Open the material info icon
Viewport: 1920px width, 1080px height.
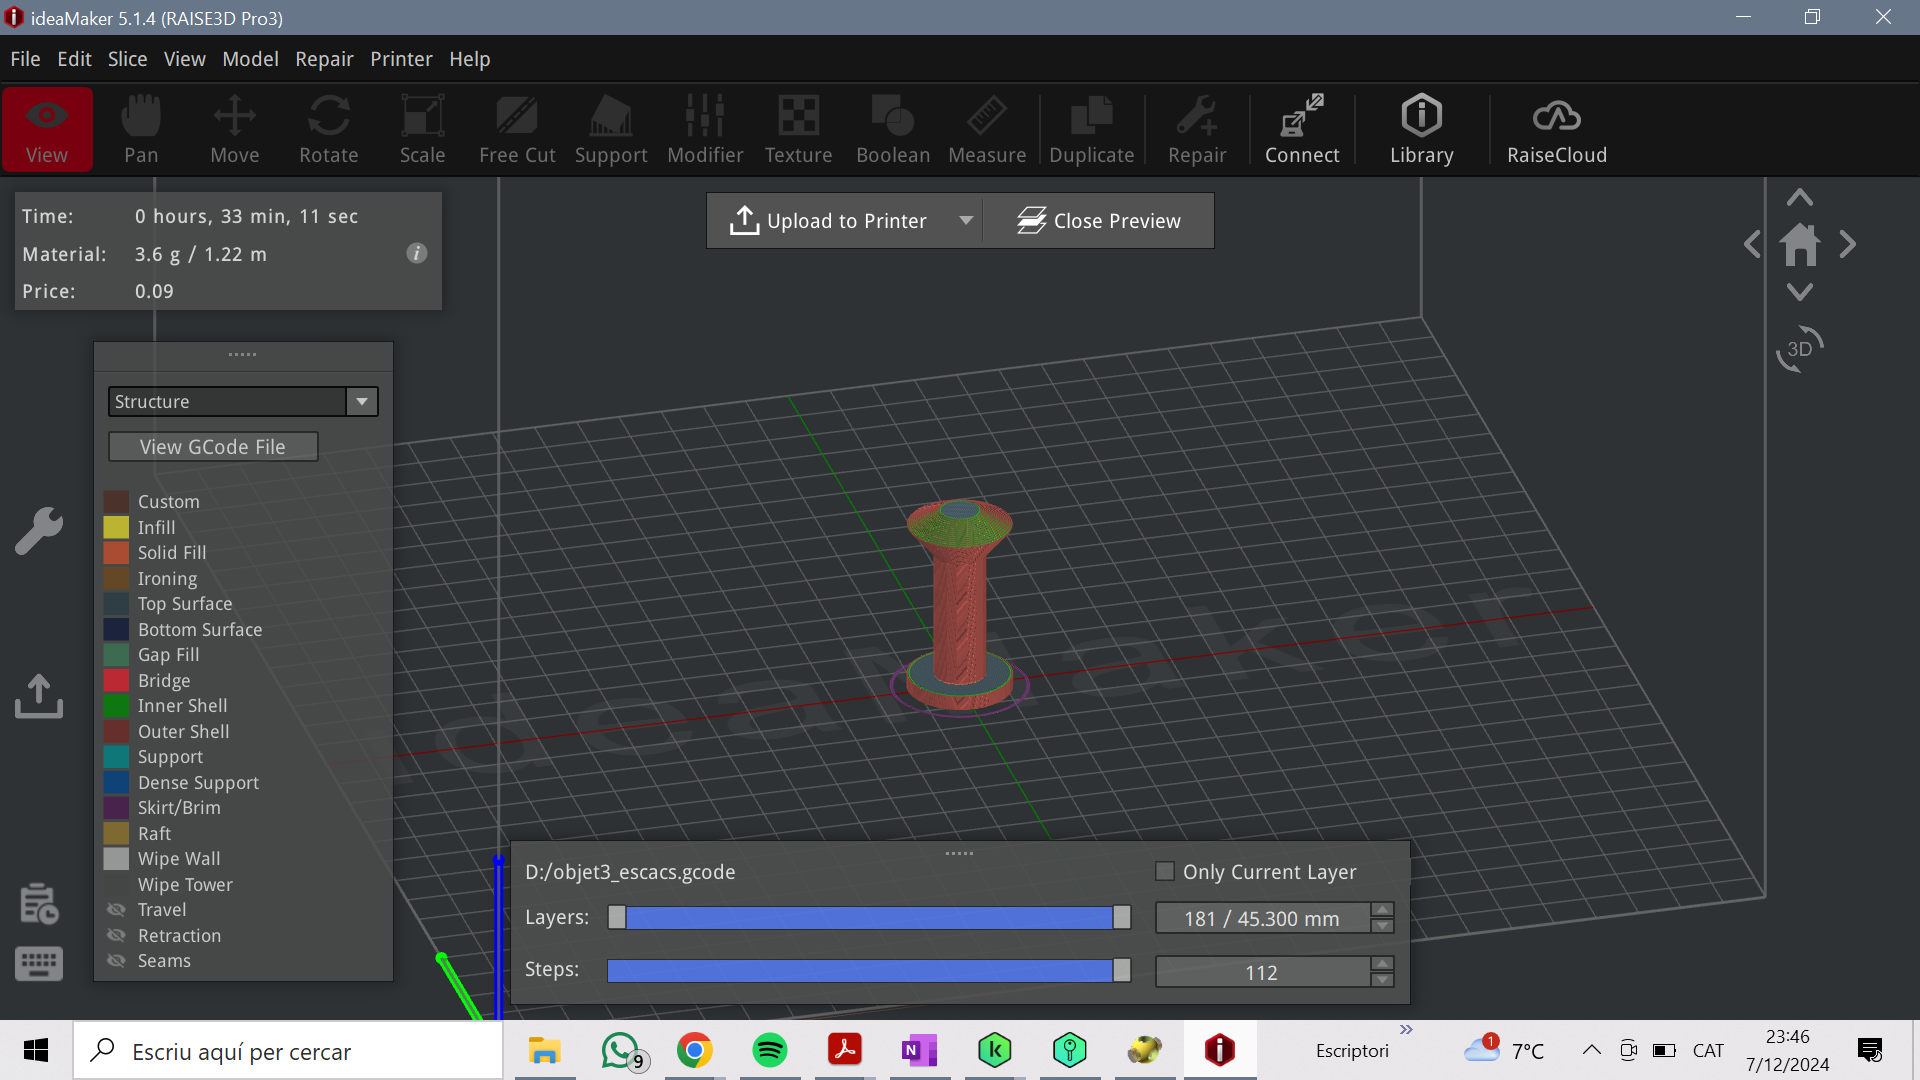(x=417, y=253)
